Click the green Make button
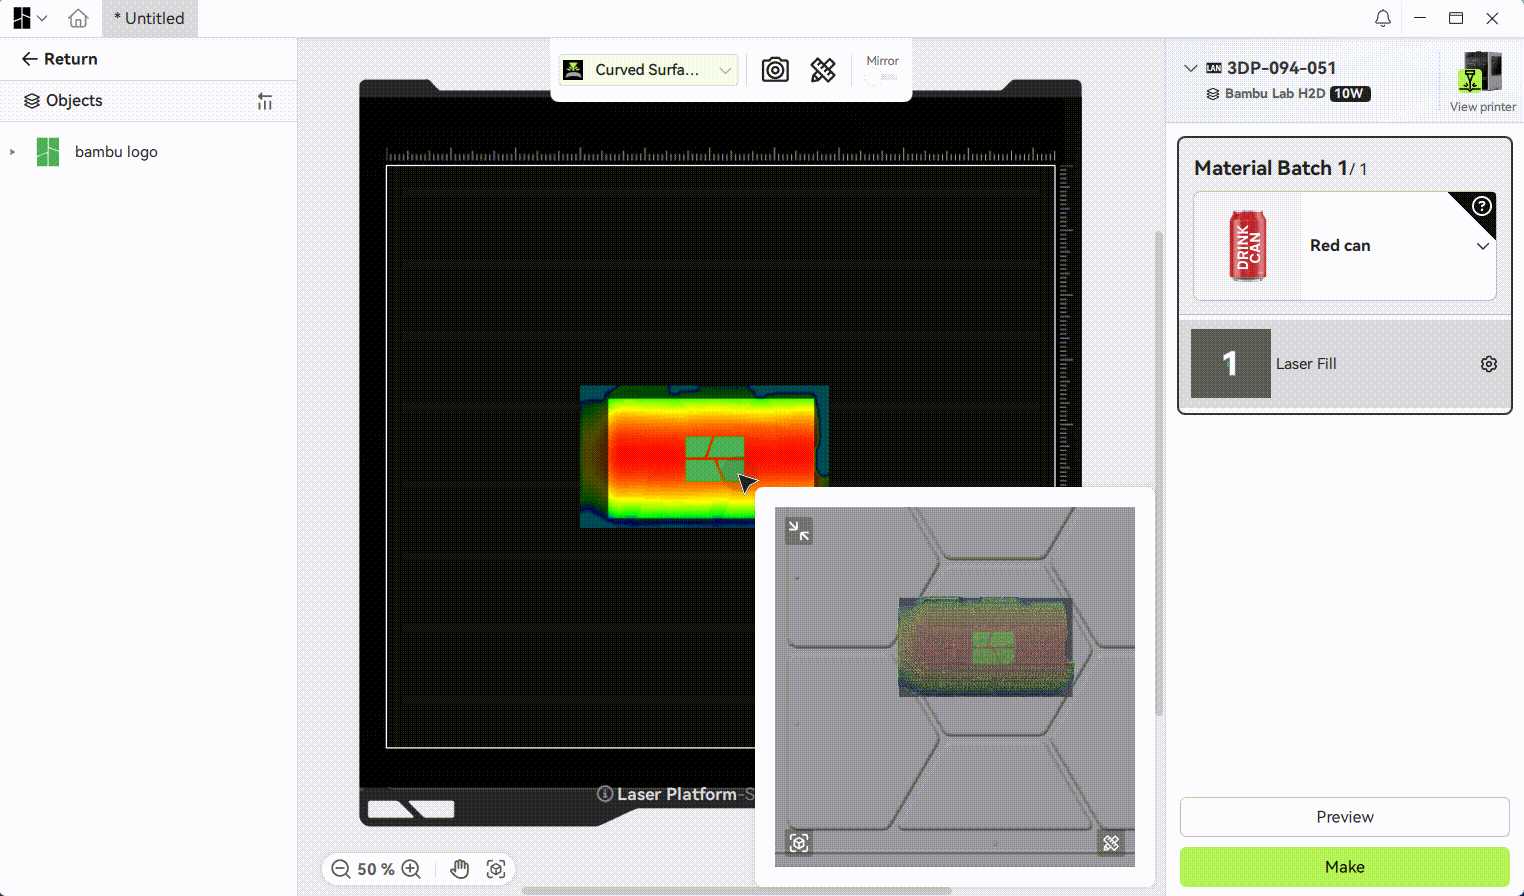Screen dimensions: 1524x896 pyautogui.click(x=1344, y=867)
